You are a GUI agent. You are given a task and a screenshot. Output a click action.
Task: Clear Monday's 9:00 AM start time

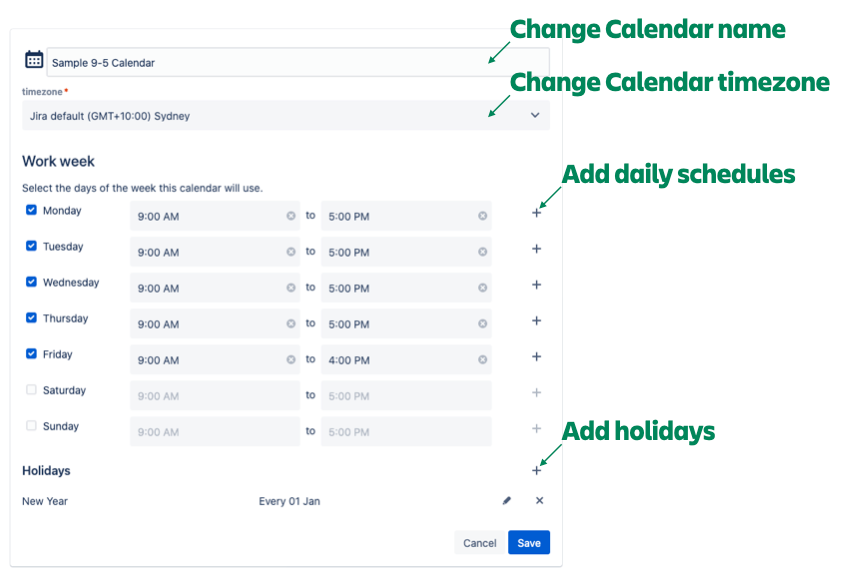click(x=291, y=216)
